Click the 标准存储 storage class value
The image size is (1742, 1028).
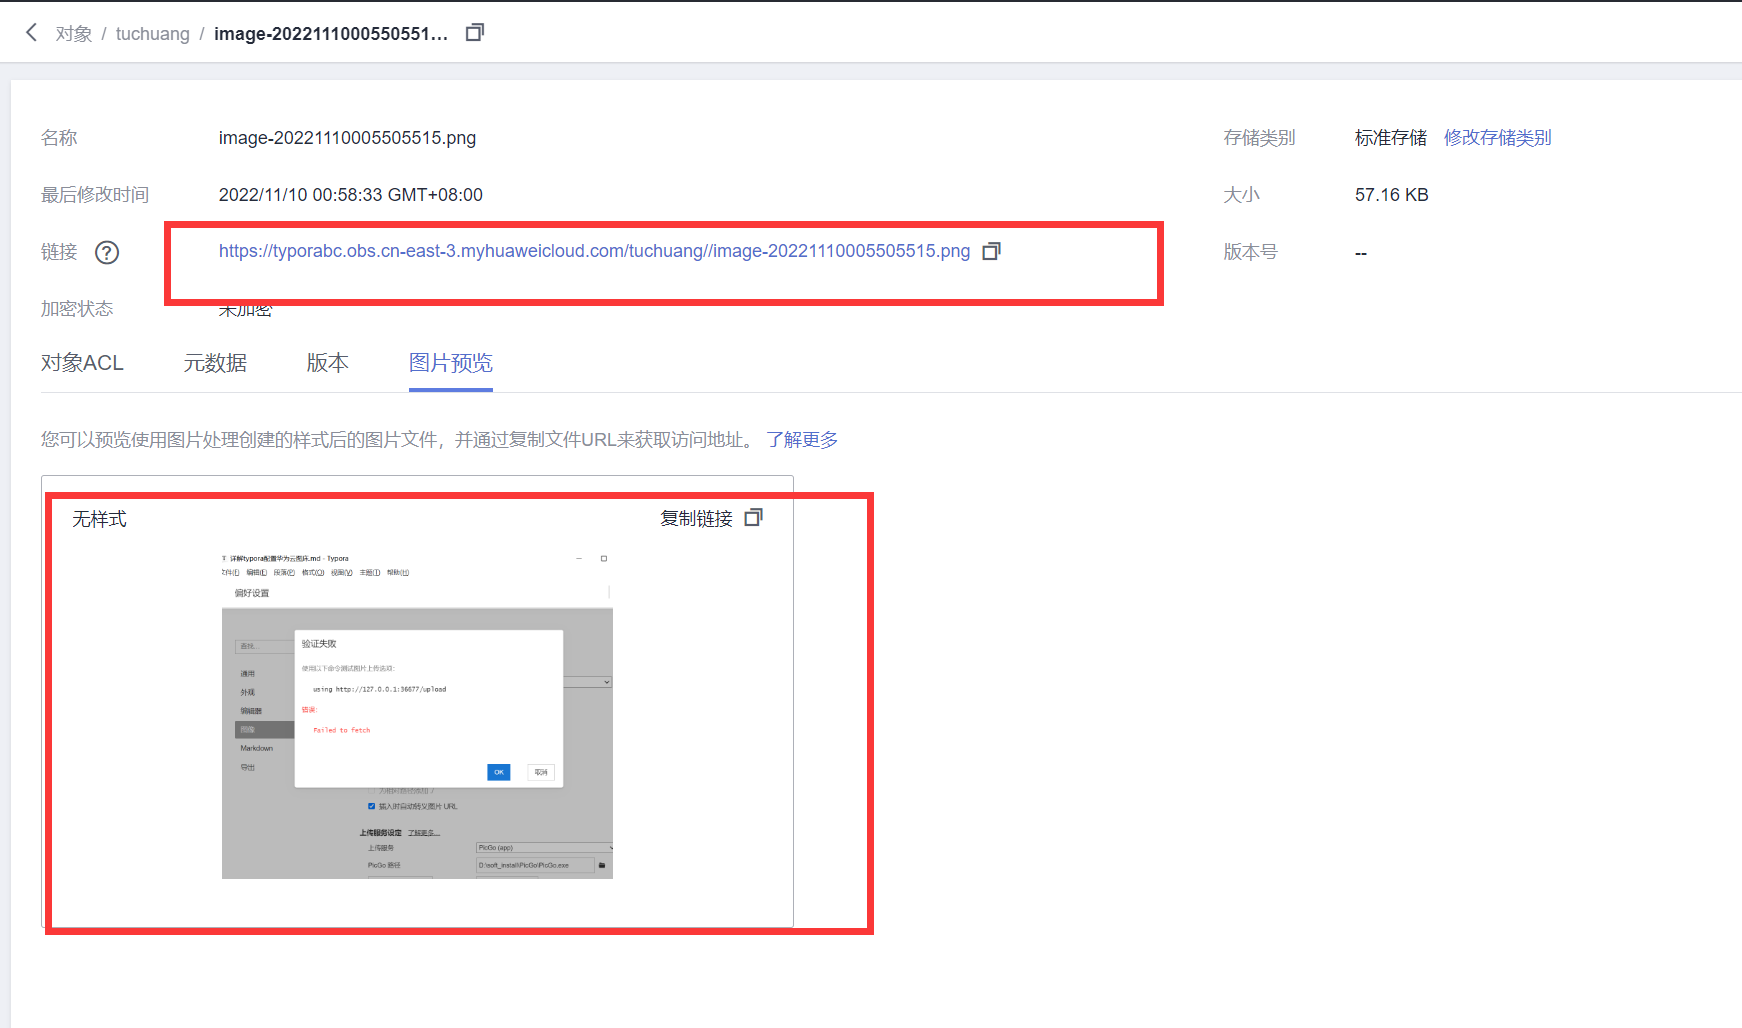(x=1390, y=138)
